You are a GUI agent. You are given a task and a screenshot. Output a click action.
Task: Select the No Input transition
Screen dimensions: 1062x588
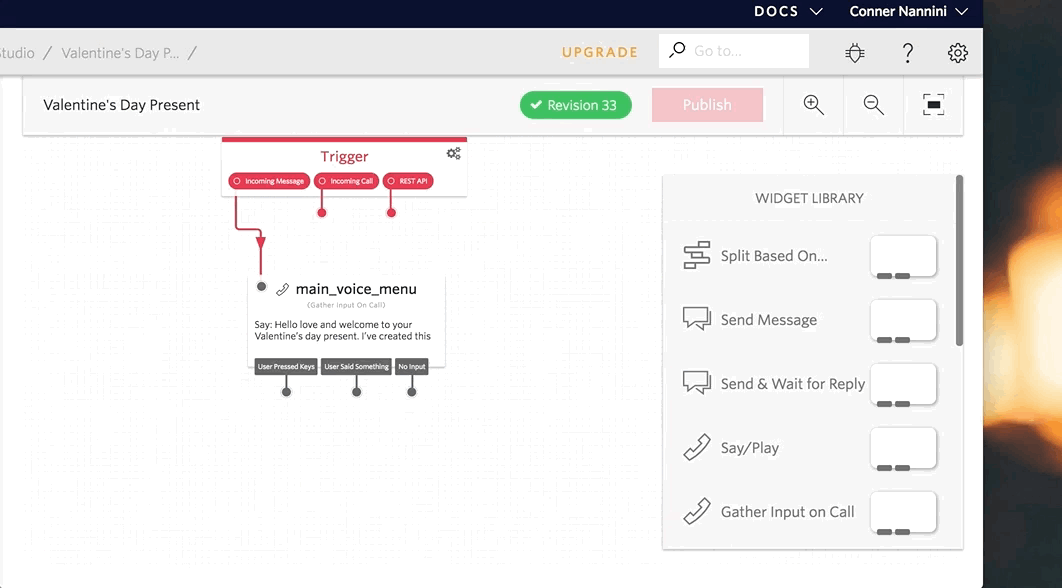click(412, 366)
